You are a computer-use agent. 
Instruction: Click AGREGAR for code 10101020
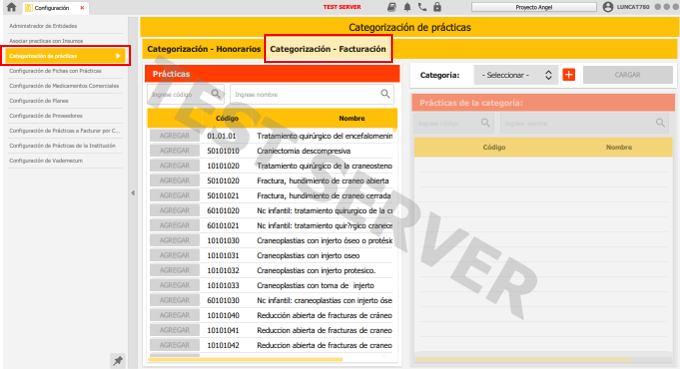pyautogui.click(x=174, y=166)
